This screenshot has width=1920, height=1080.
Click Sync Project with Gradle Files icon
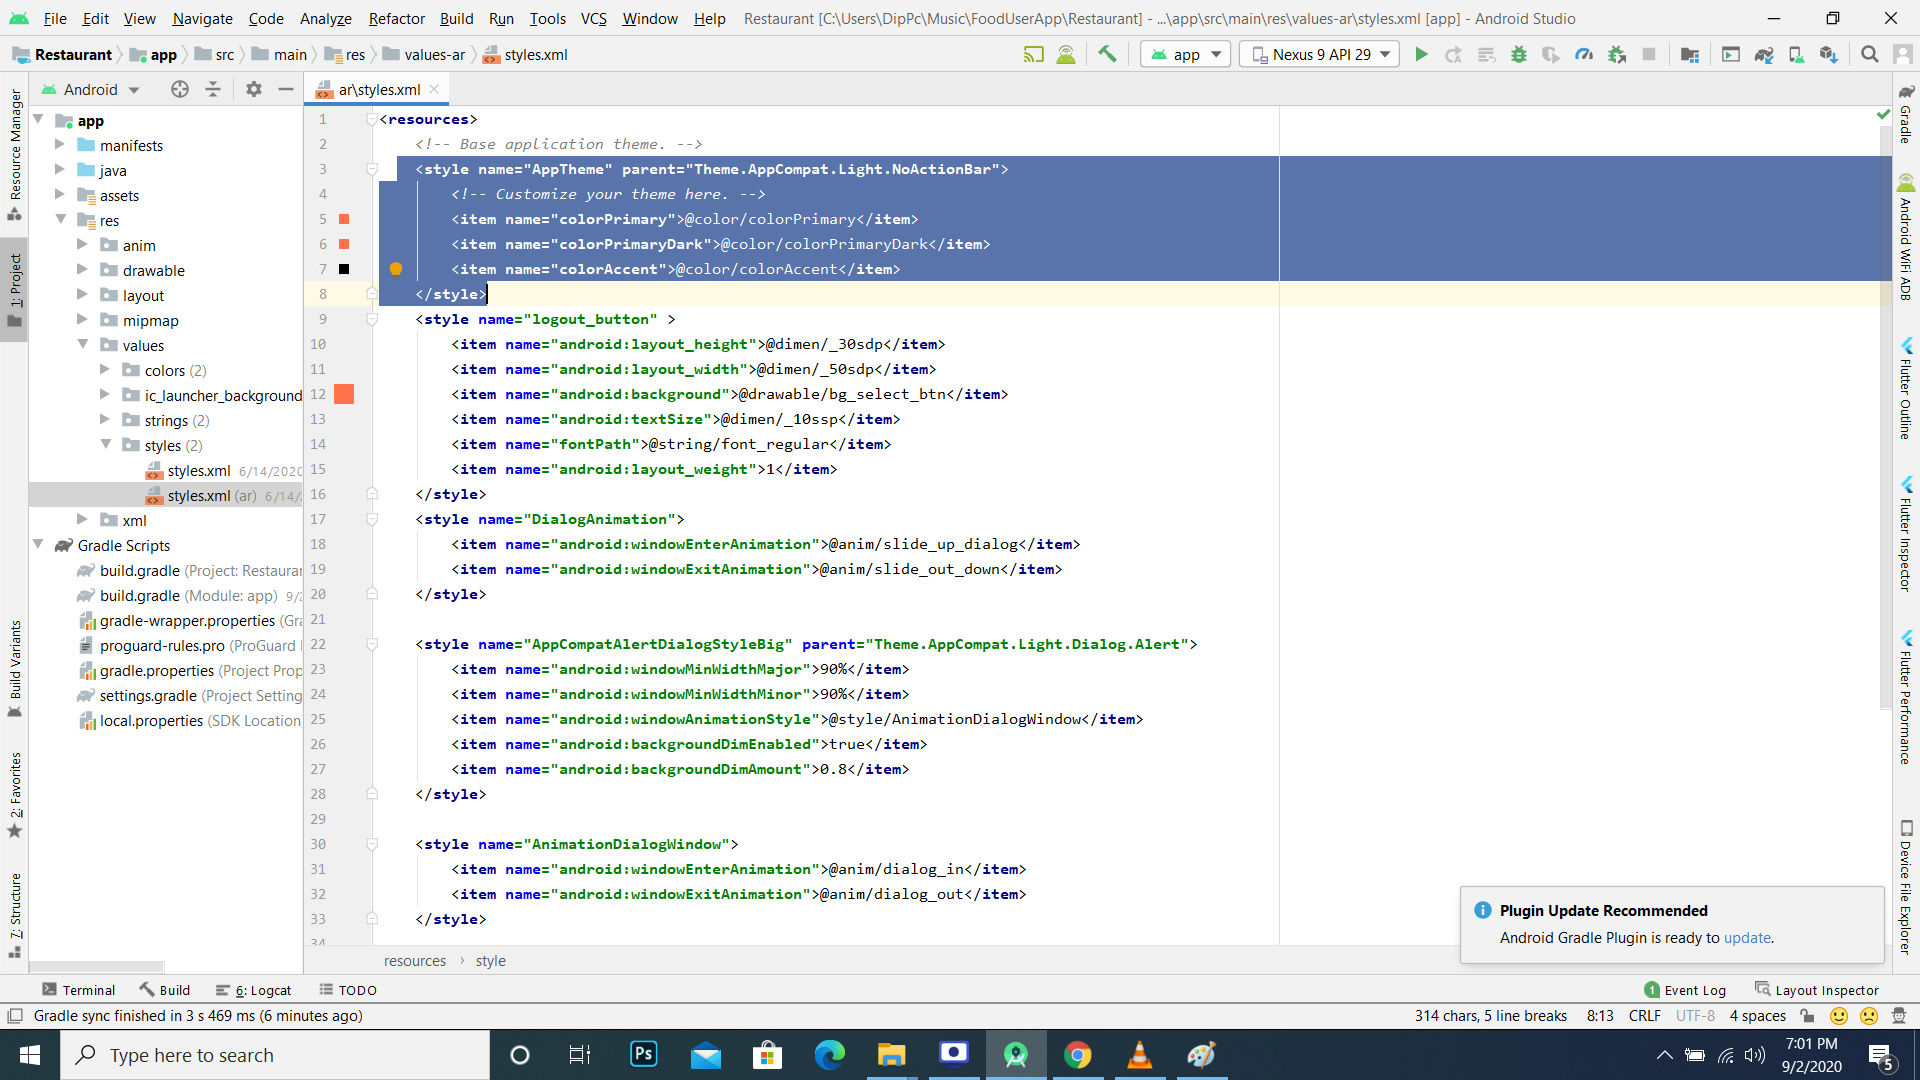1764,55
